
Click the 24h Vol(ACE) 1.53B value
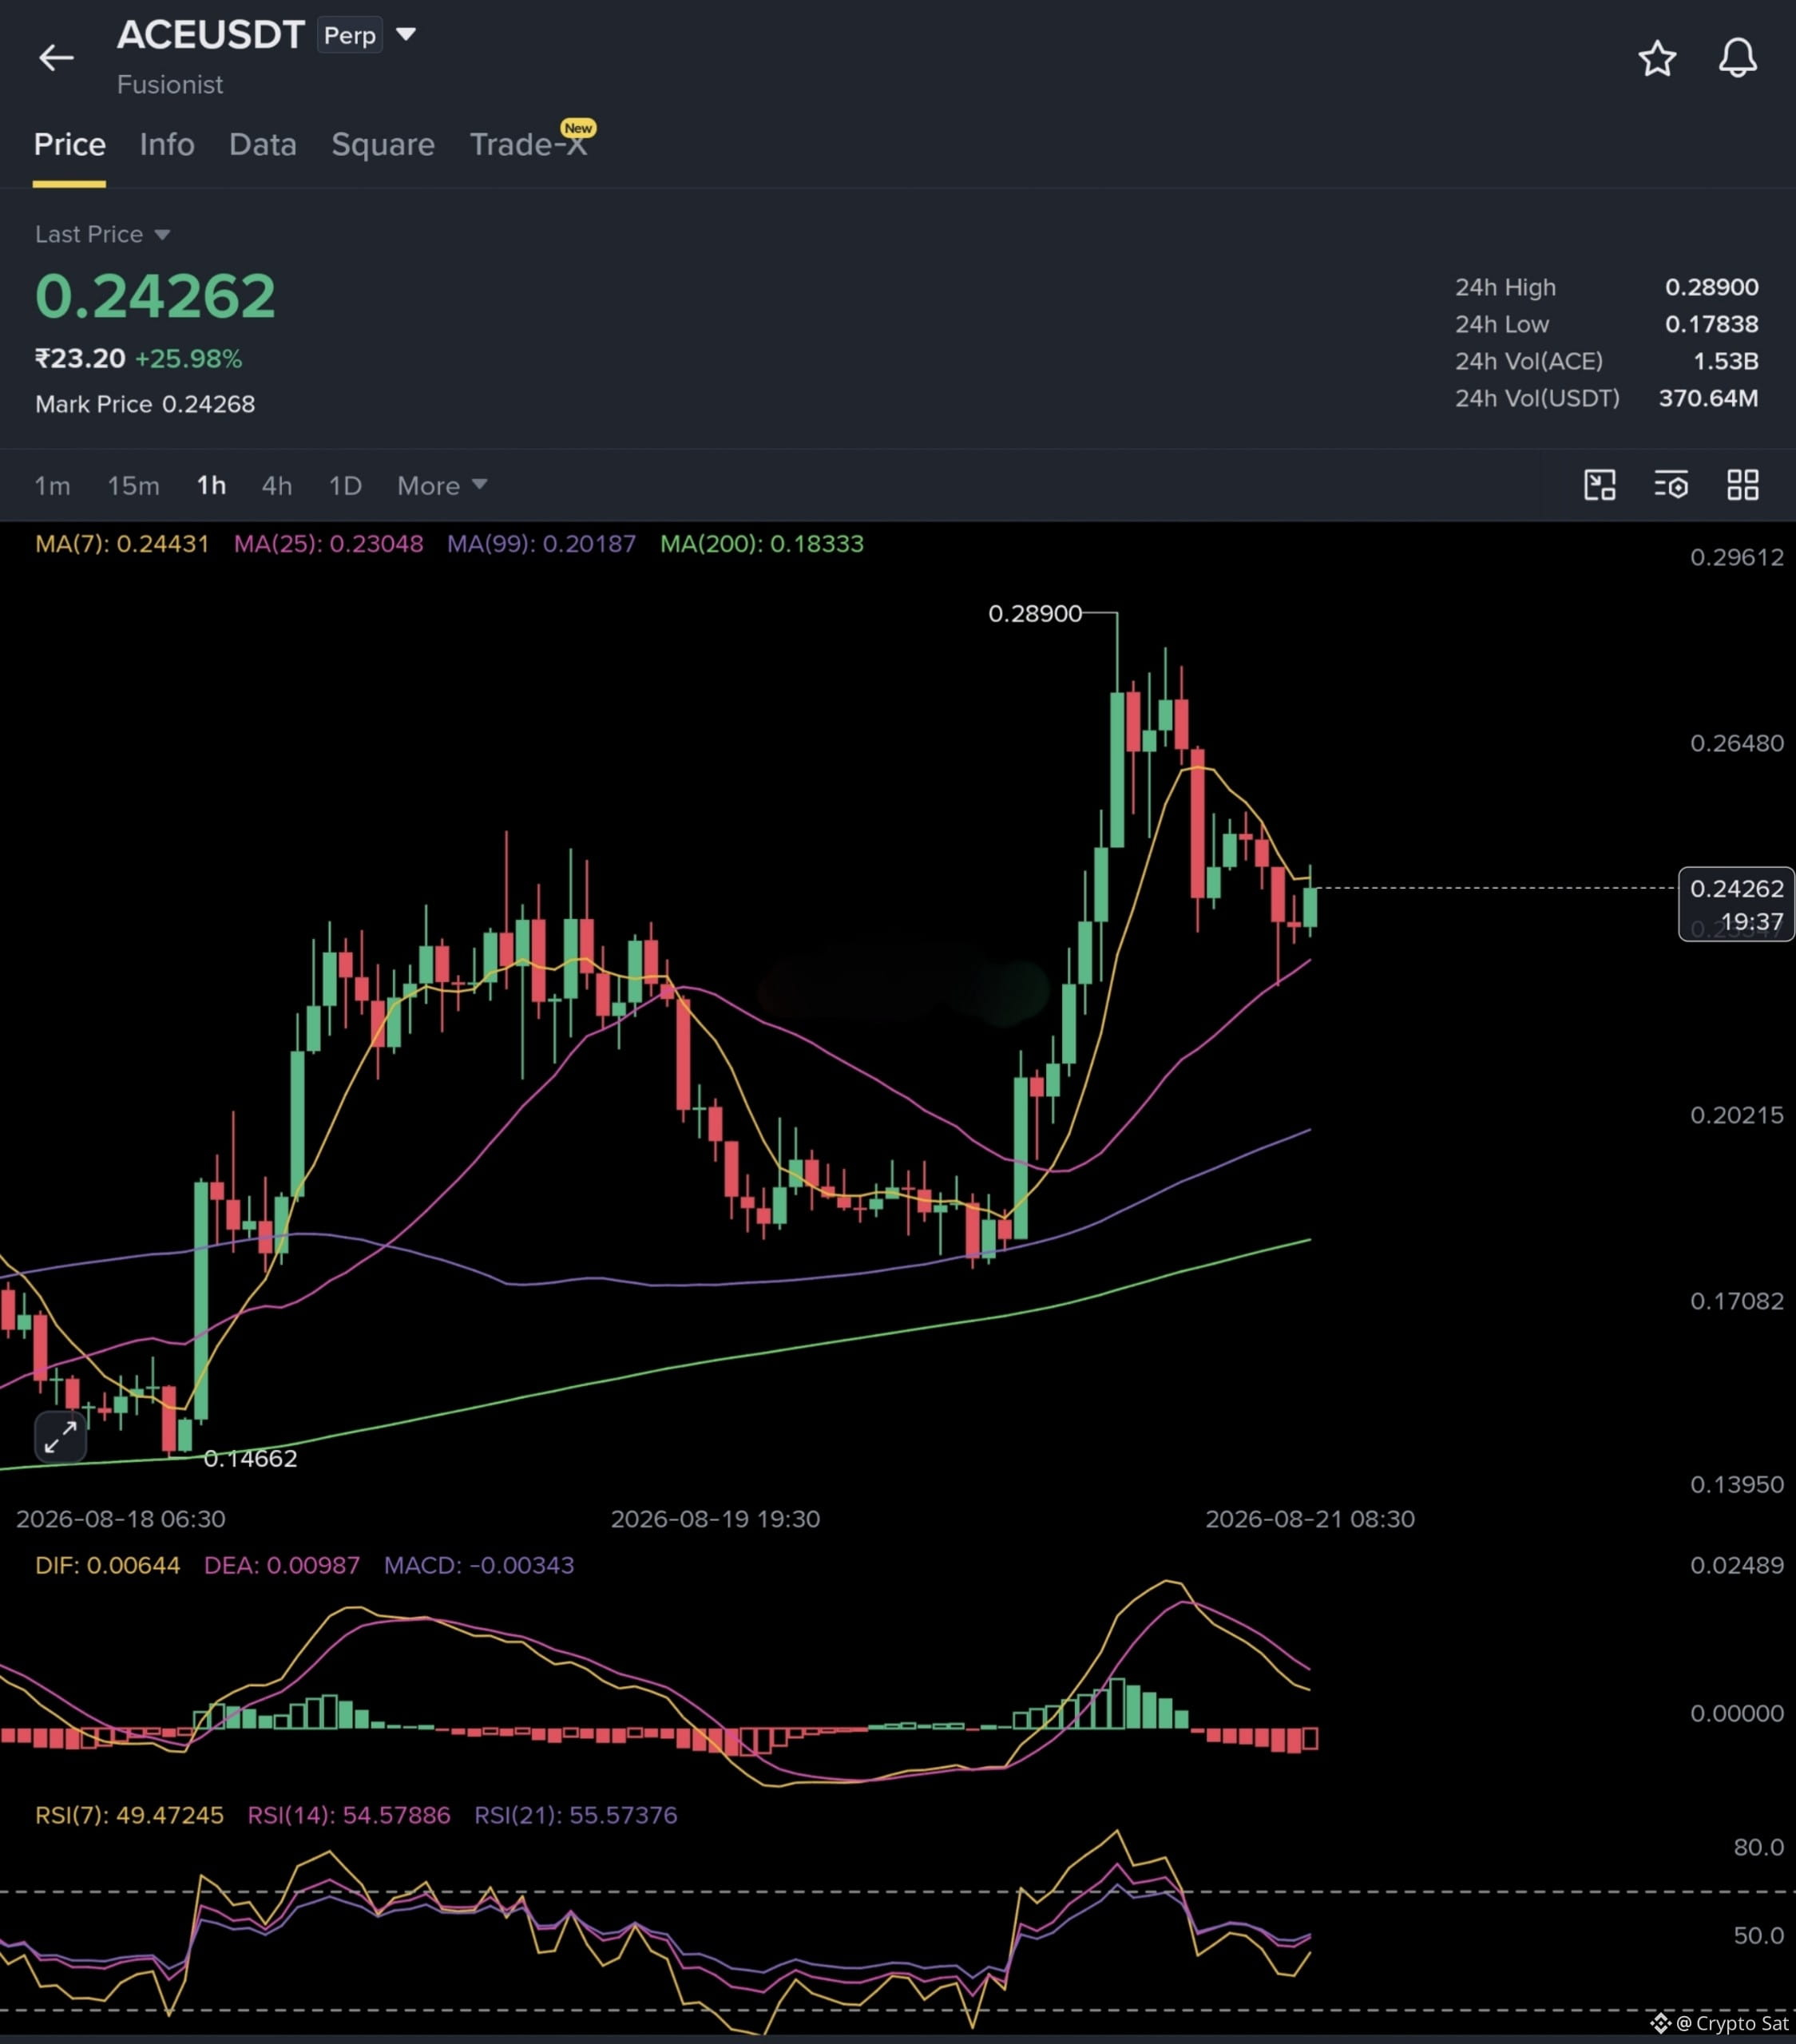pos(1725,361)
